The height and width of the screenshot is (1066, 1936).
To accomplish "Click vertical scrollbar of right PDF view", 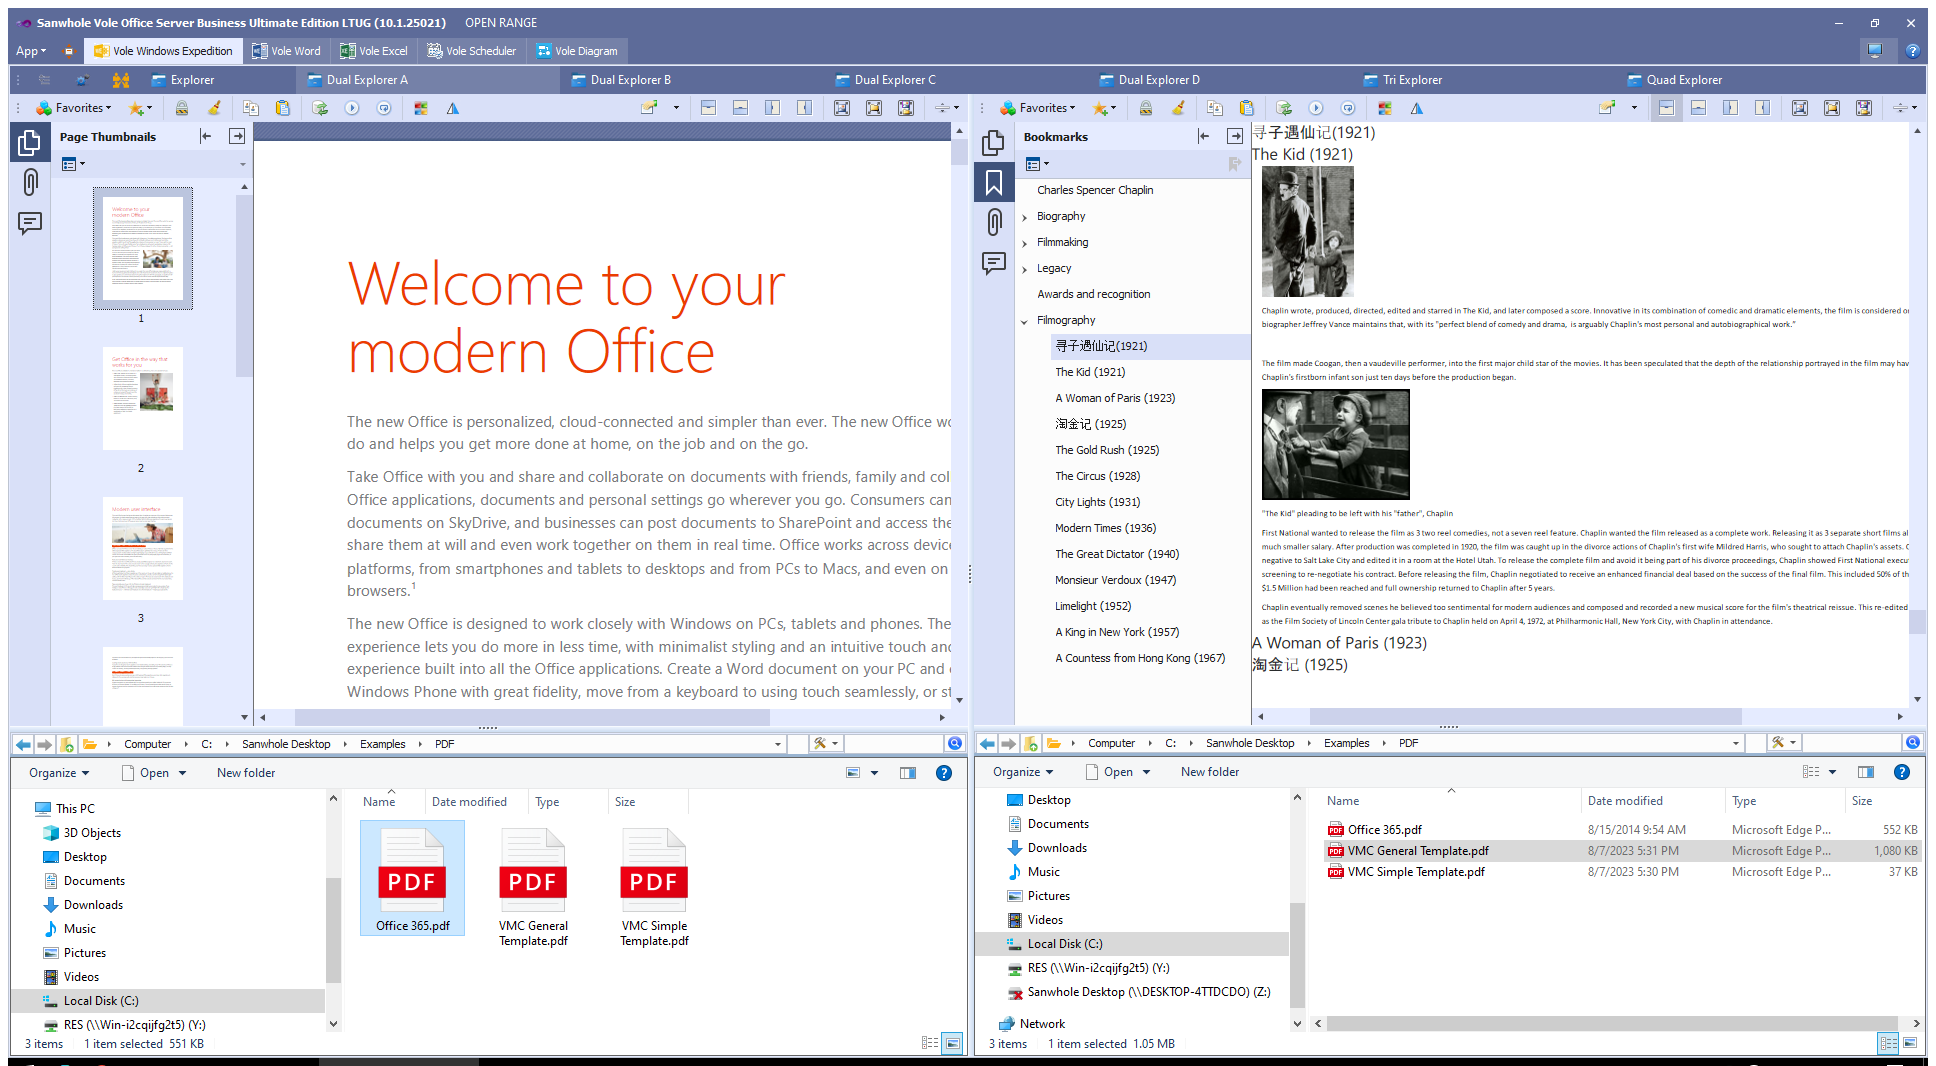I will click(x=1917, y=621).
